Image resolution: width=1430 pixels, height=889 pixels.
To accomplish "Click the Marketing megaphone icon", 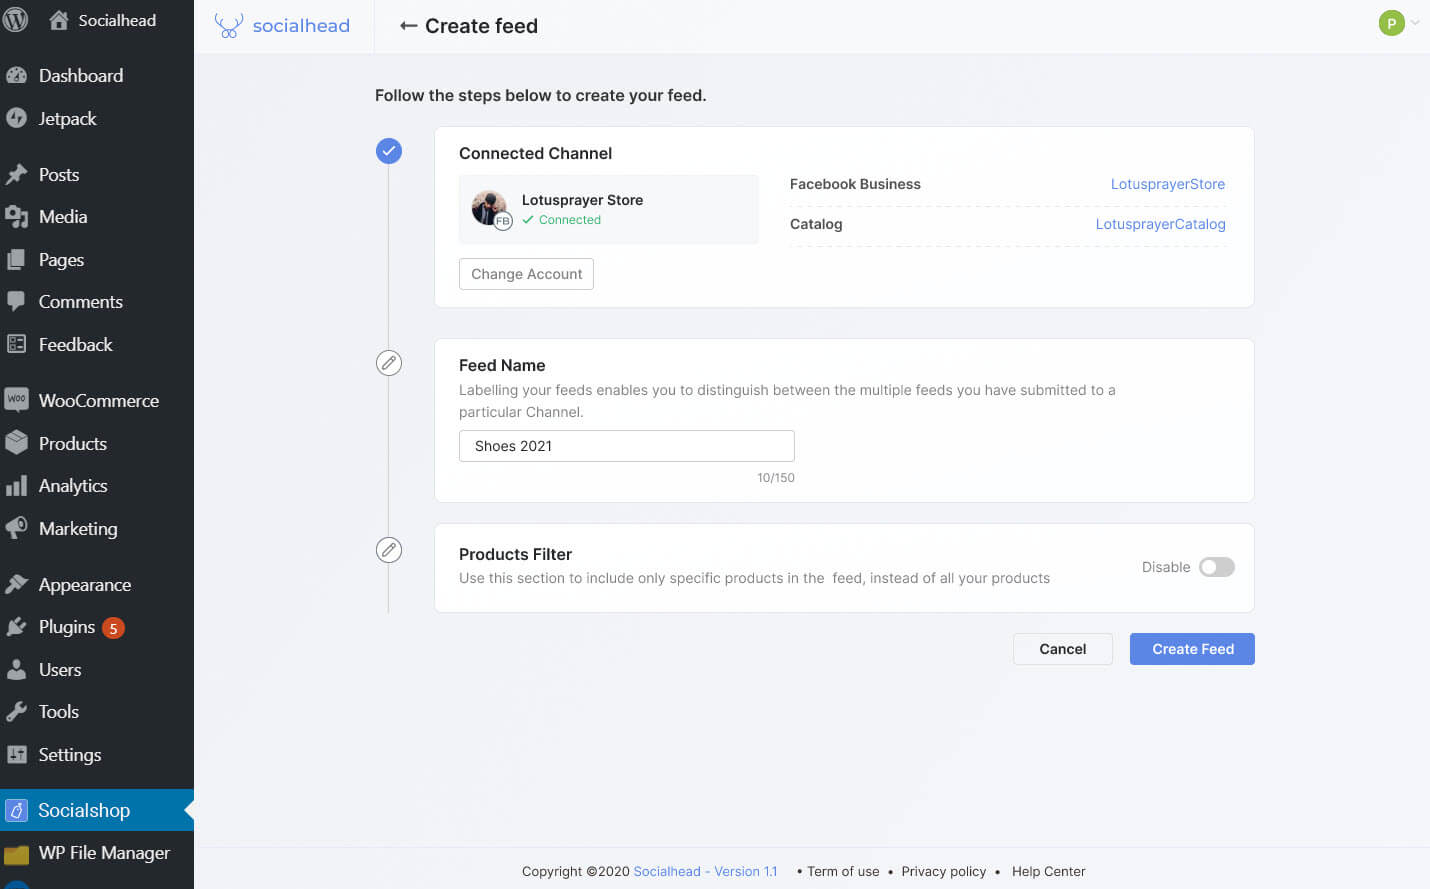I will click(16, 528).
